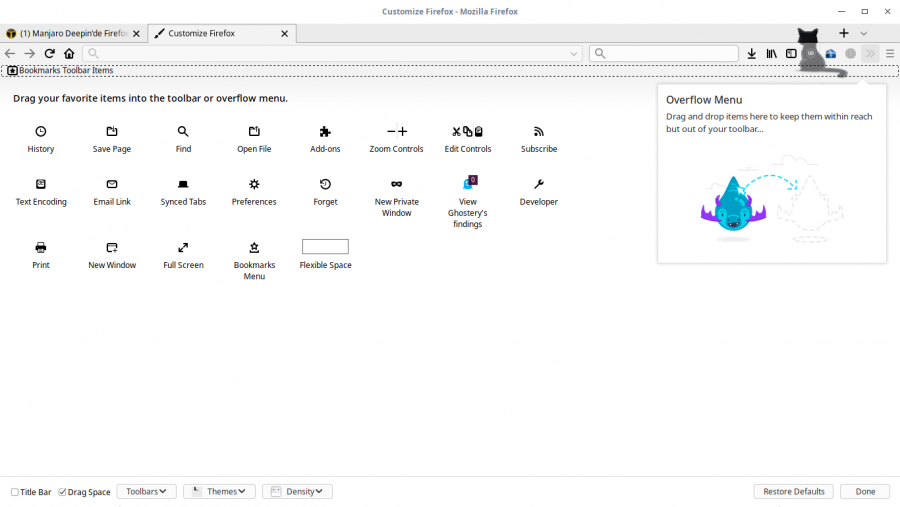
Task: Expand the URL bar history dropdown arrow
Action: [x=573, y=53]
